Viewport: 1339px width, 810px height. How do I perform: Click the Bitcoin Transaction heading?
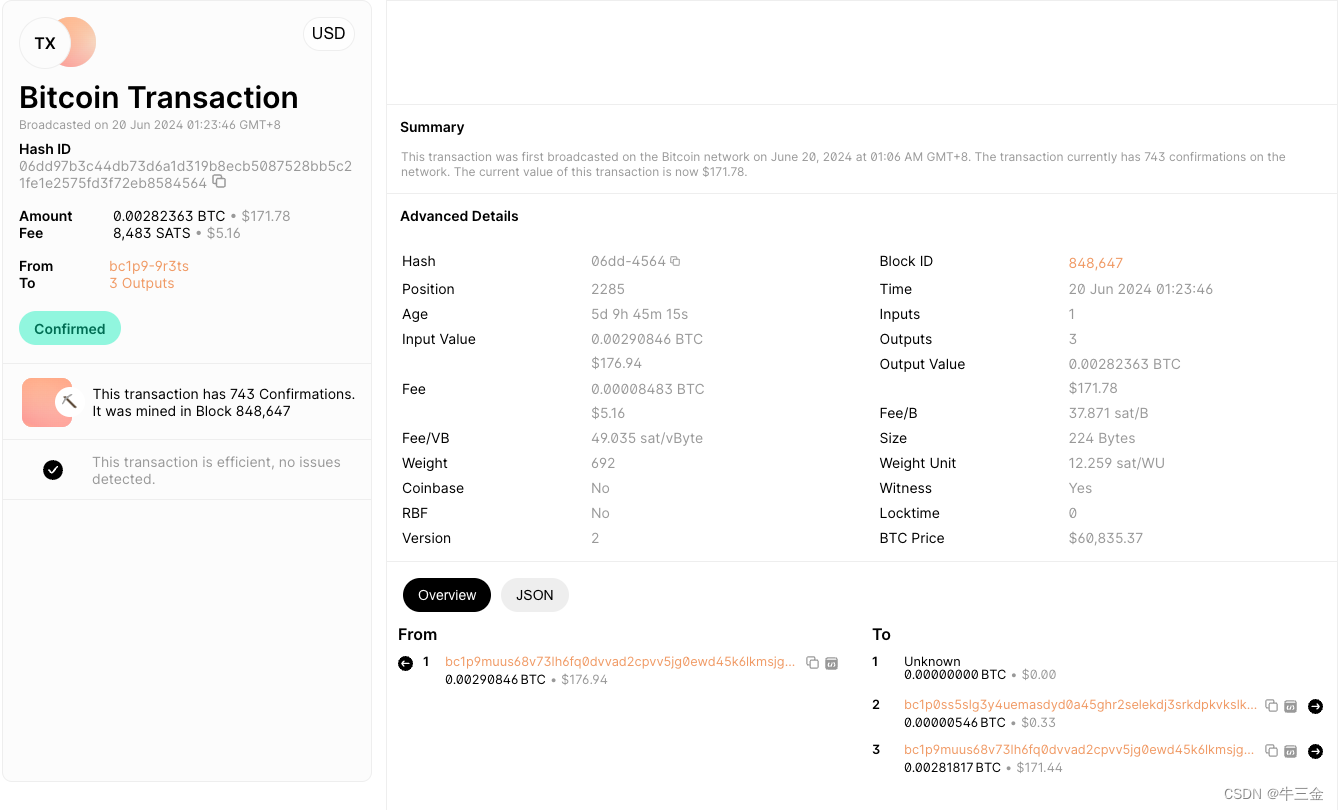pos(159,97)
